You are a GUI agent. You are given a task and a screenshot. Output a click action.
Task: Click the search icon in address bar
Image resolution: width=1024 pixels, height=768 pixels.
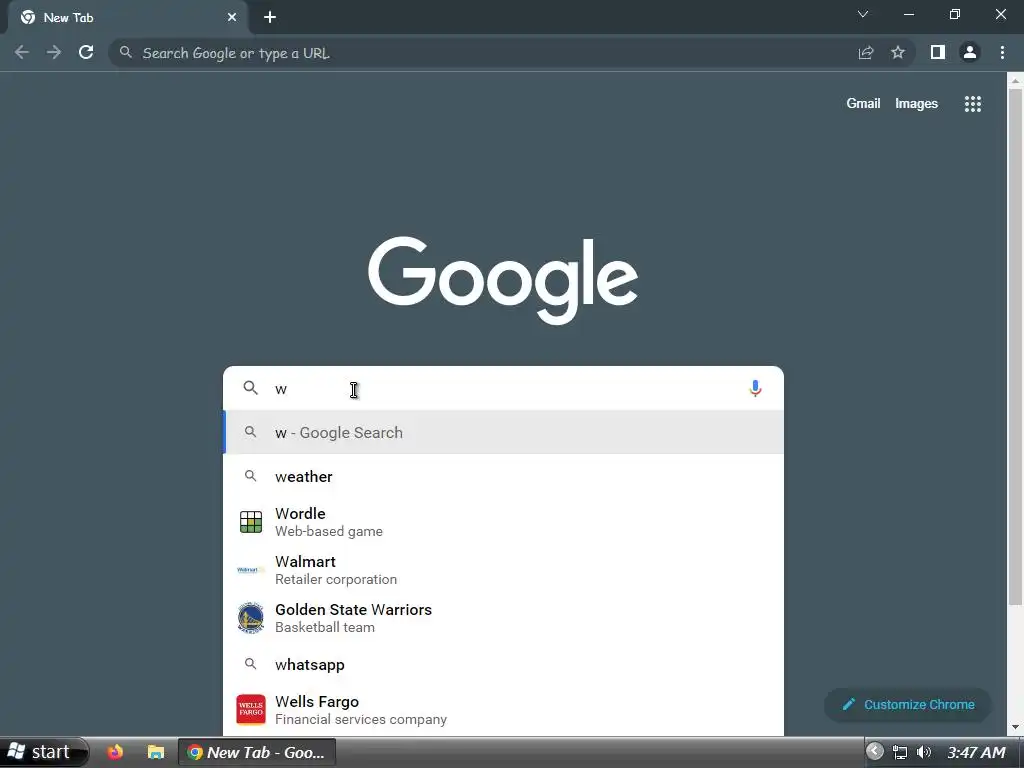coord(126,52)
